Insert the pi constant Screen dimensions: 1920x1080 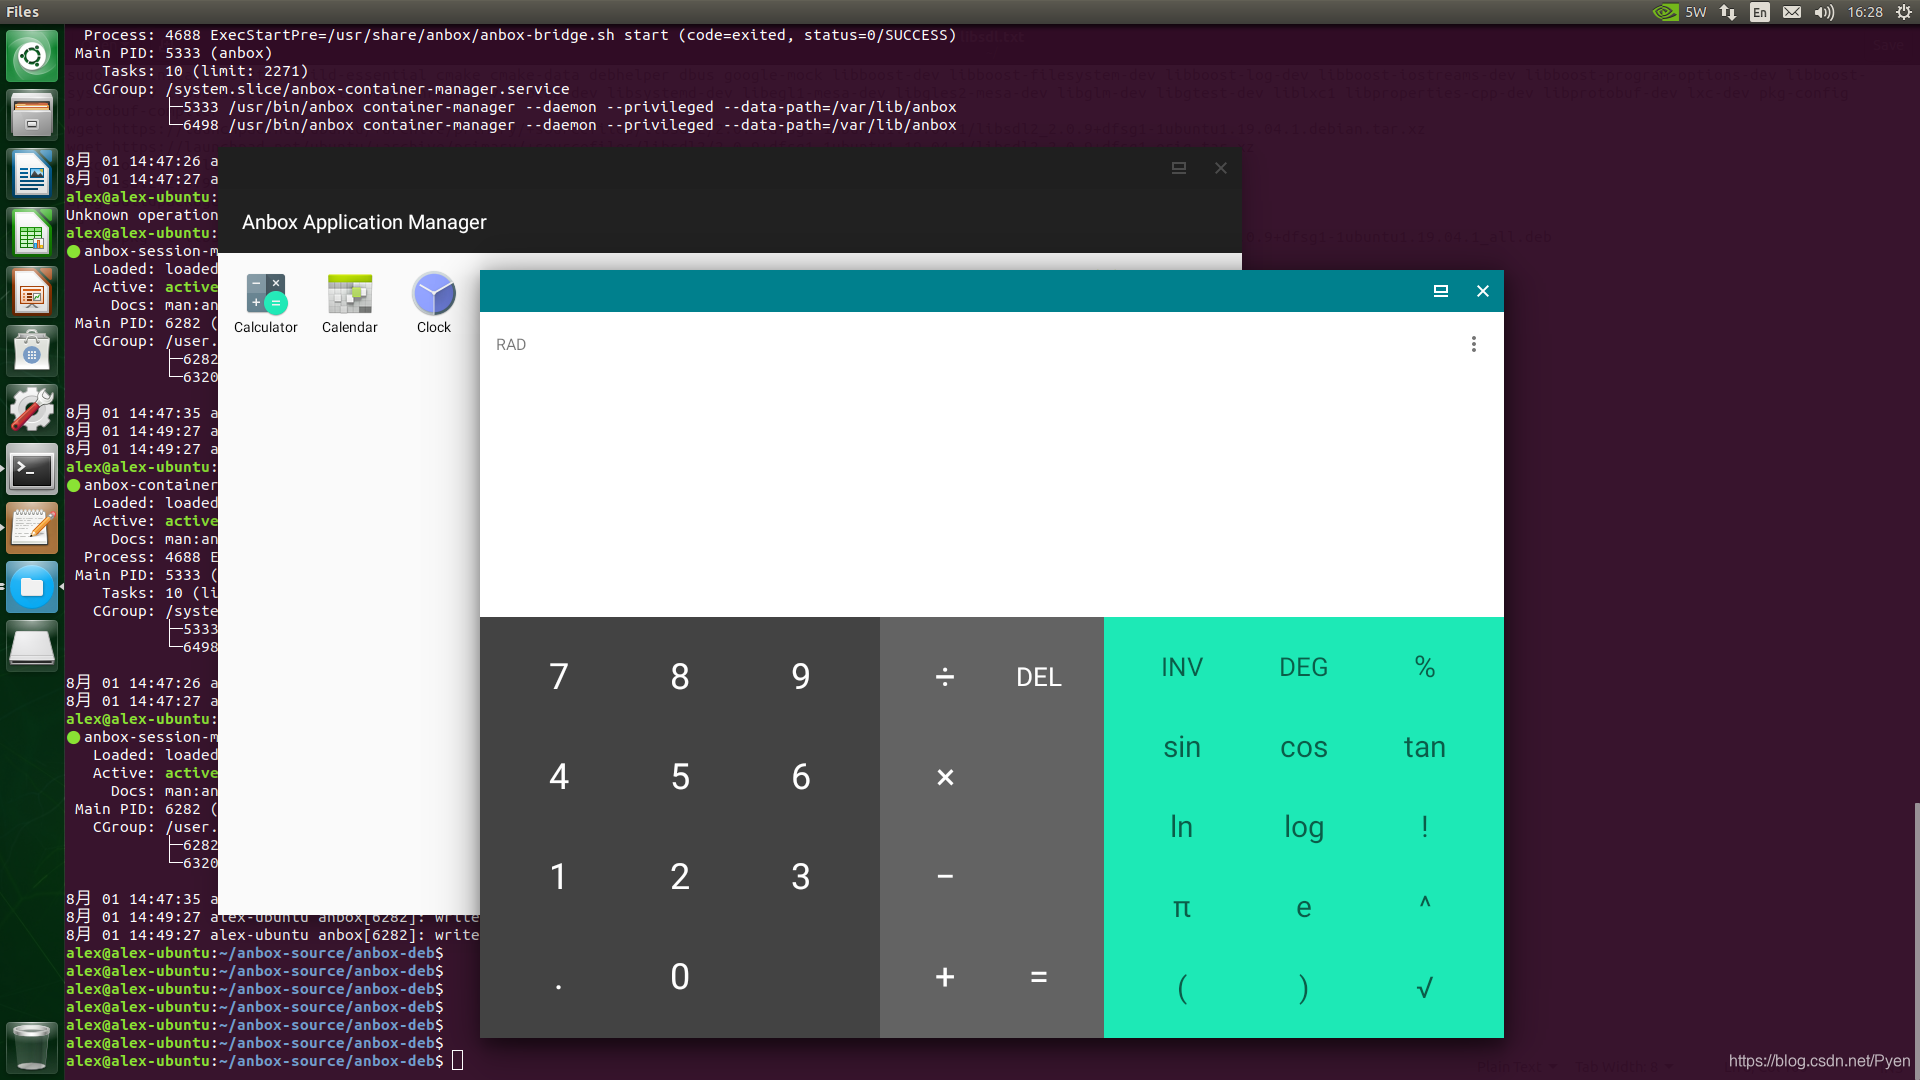click(1182, 907)
